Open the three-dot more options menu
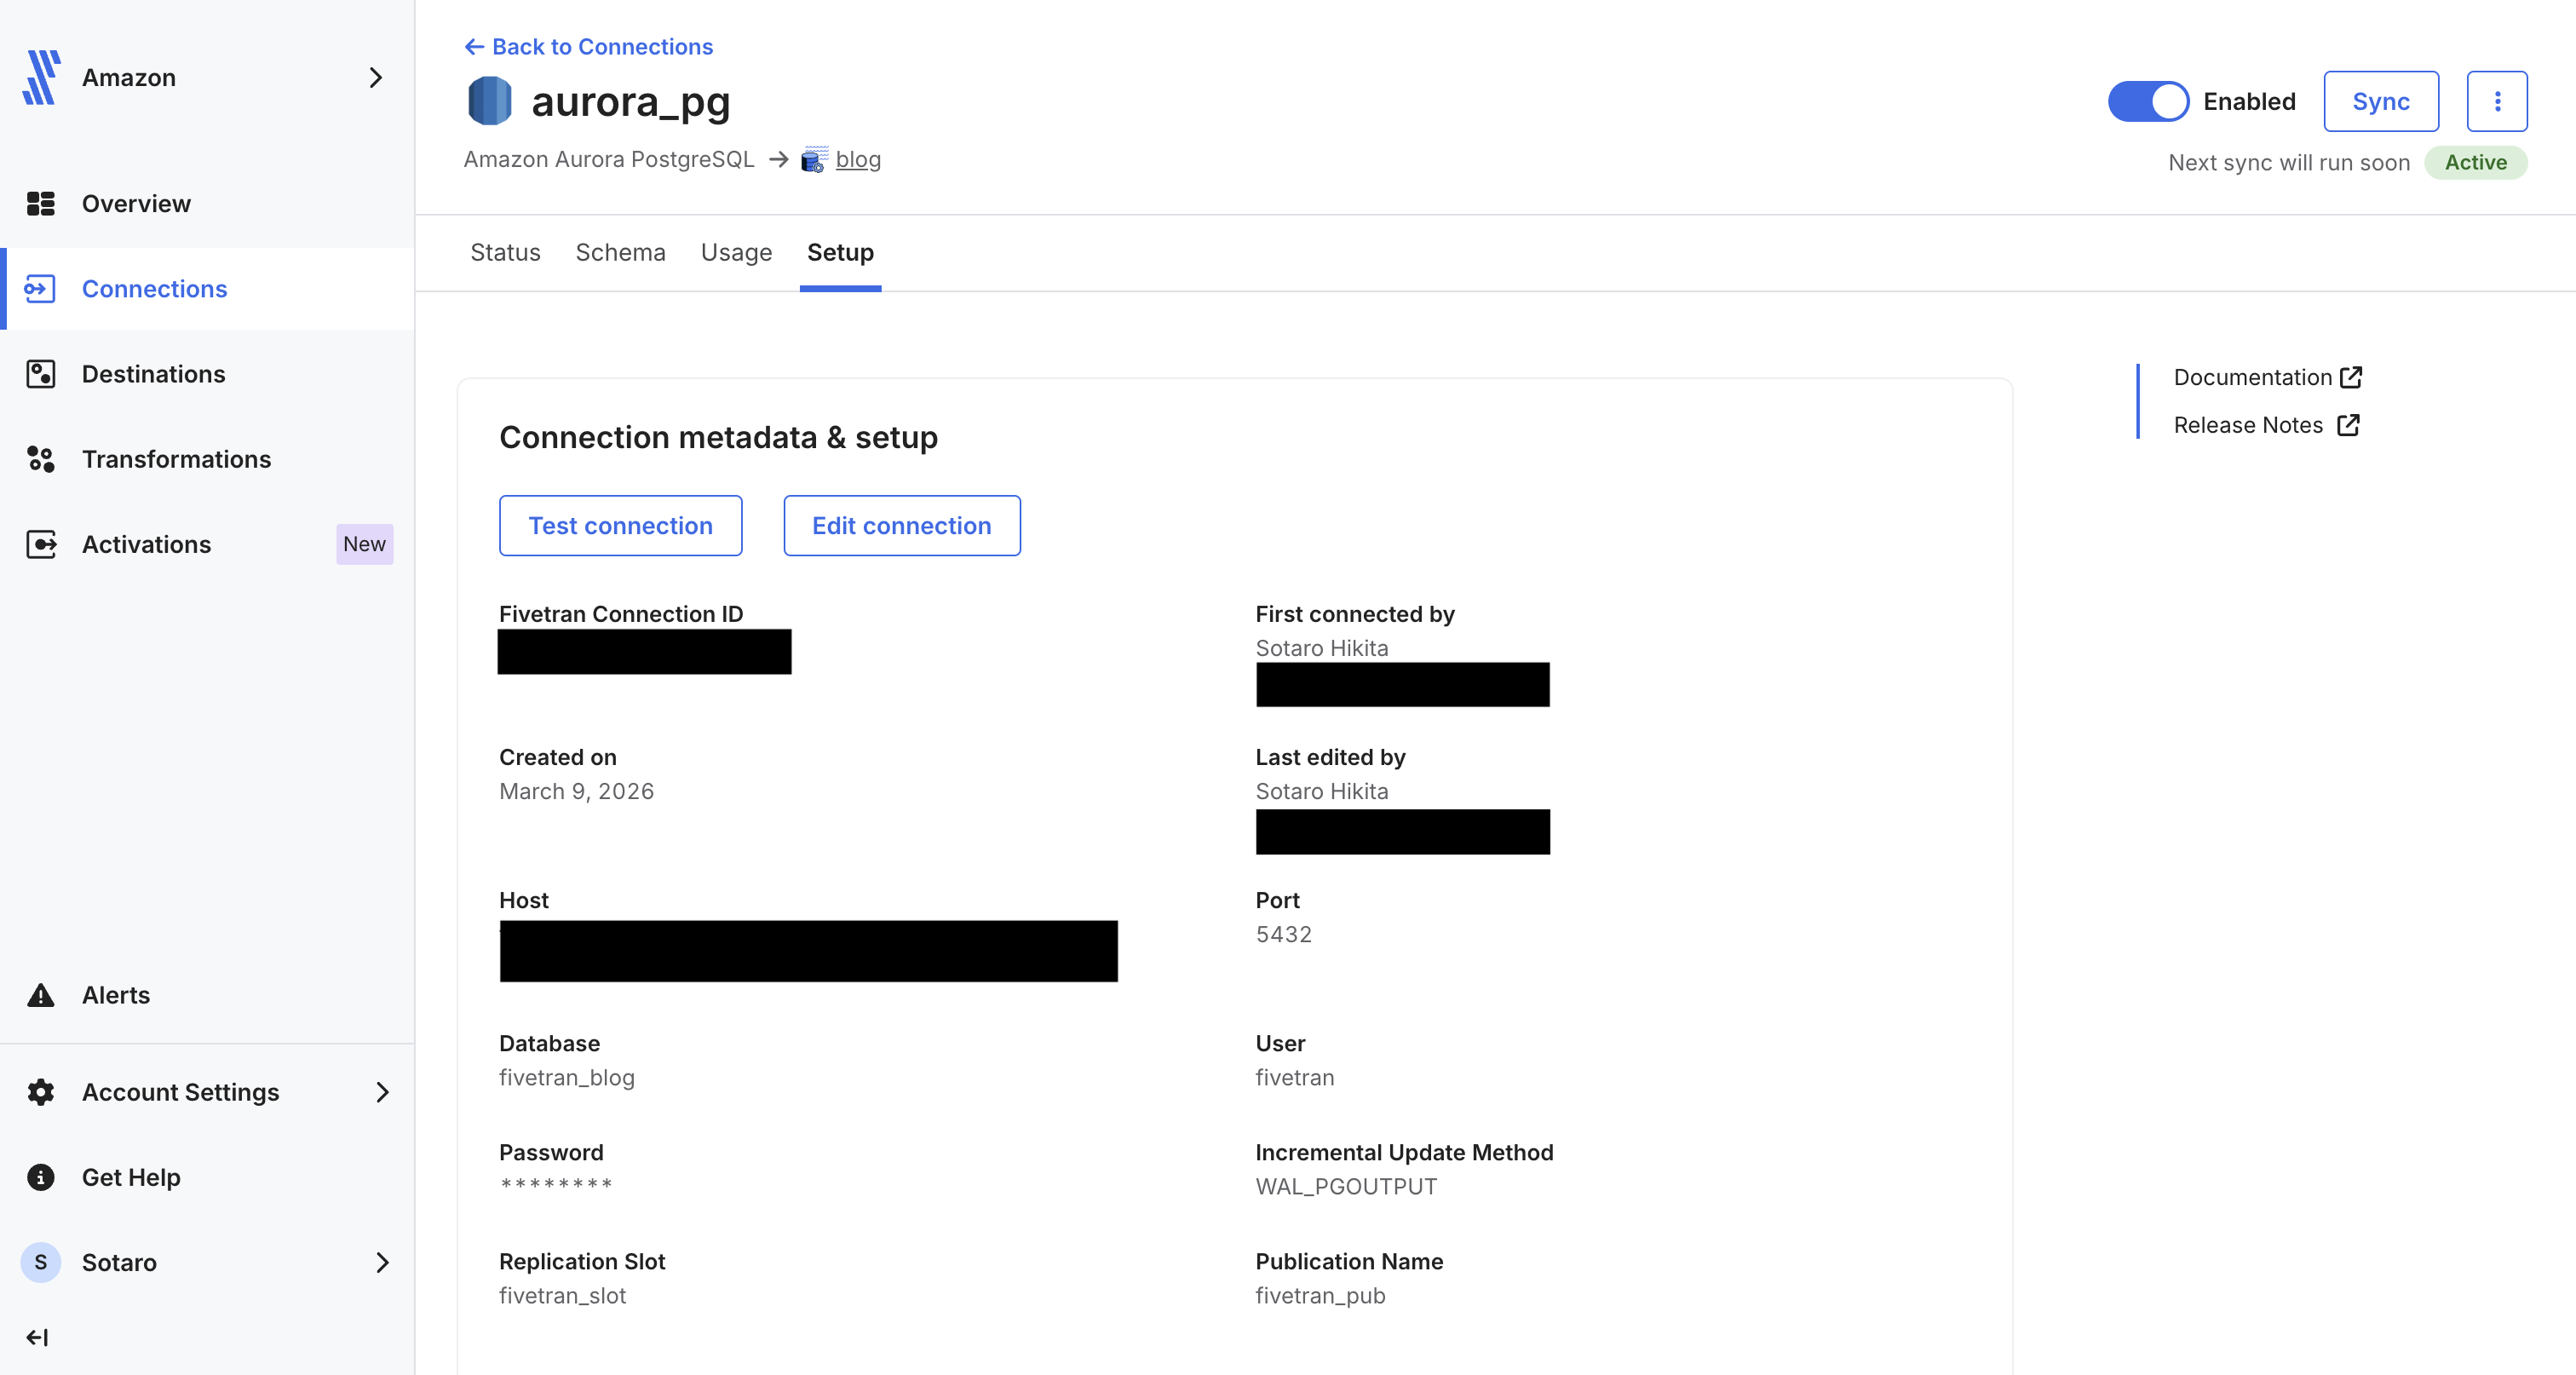Viewport: 2576px width, 1375px height. click(2496, 101)
